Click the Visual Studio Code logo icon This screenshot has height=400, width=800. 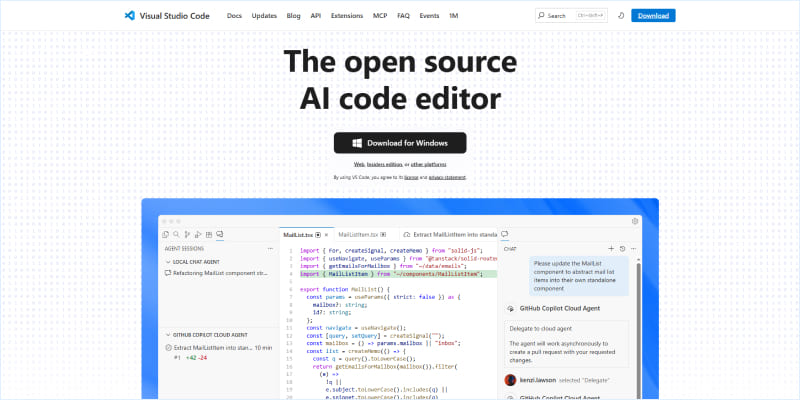[x=130, y=15]
